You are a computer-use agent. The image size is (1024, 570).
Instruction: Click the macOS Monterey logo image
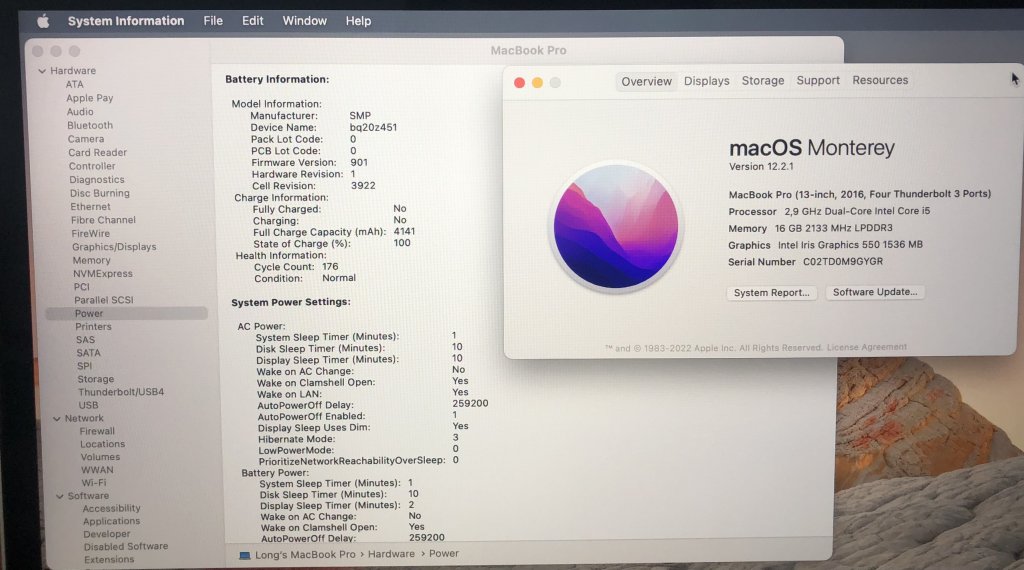pos(615,226)
